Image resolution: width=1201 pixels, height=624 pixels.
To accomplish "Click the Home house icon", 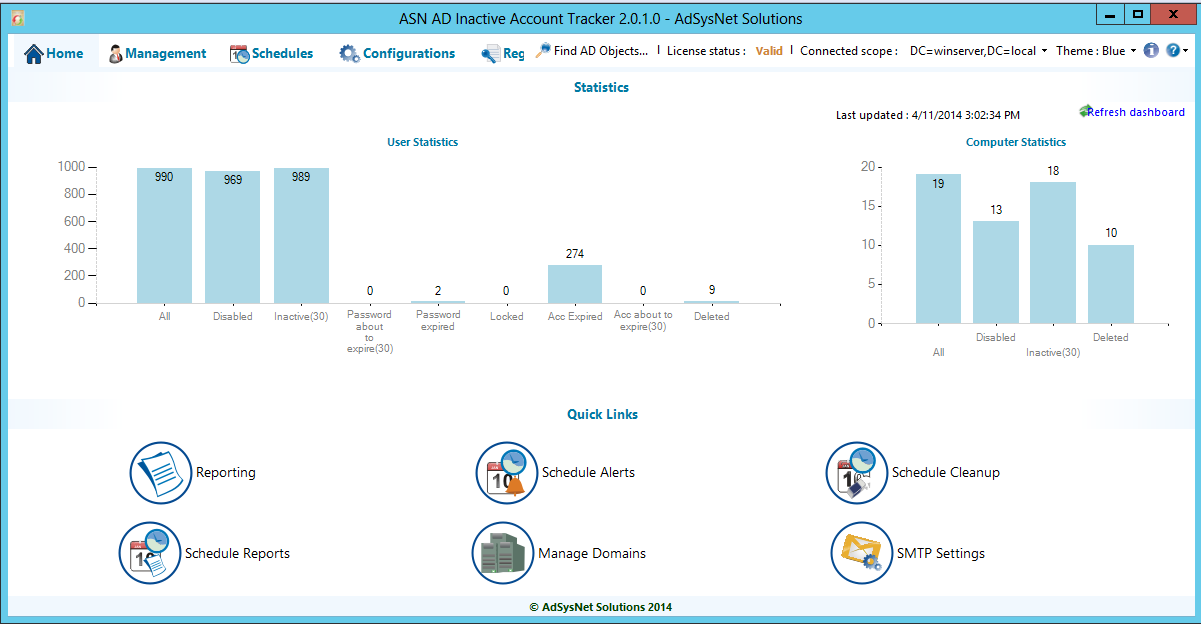I will 34,53.
